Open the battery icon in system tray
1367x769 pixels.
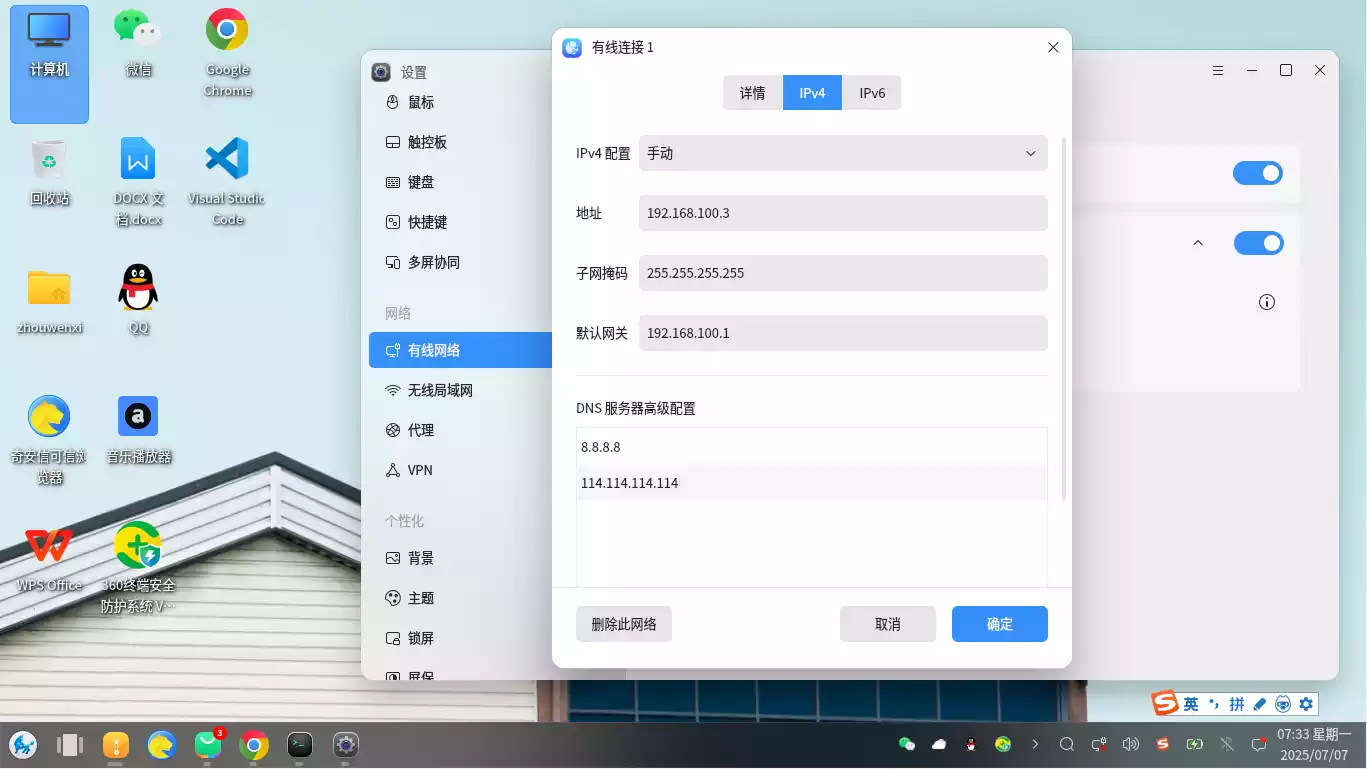pyautogui.click(x=1195, y=744)
